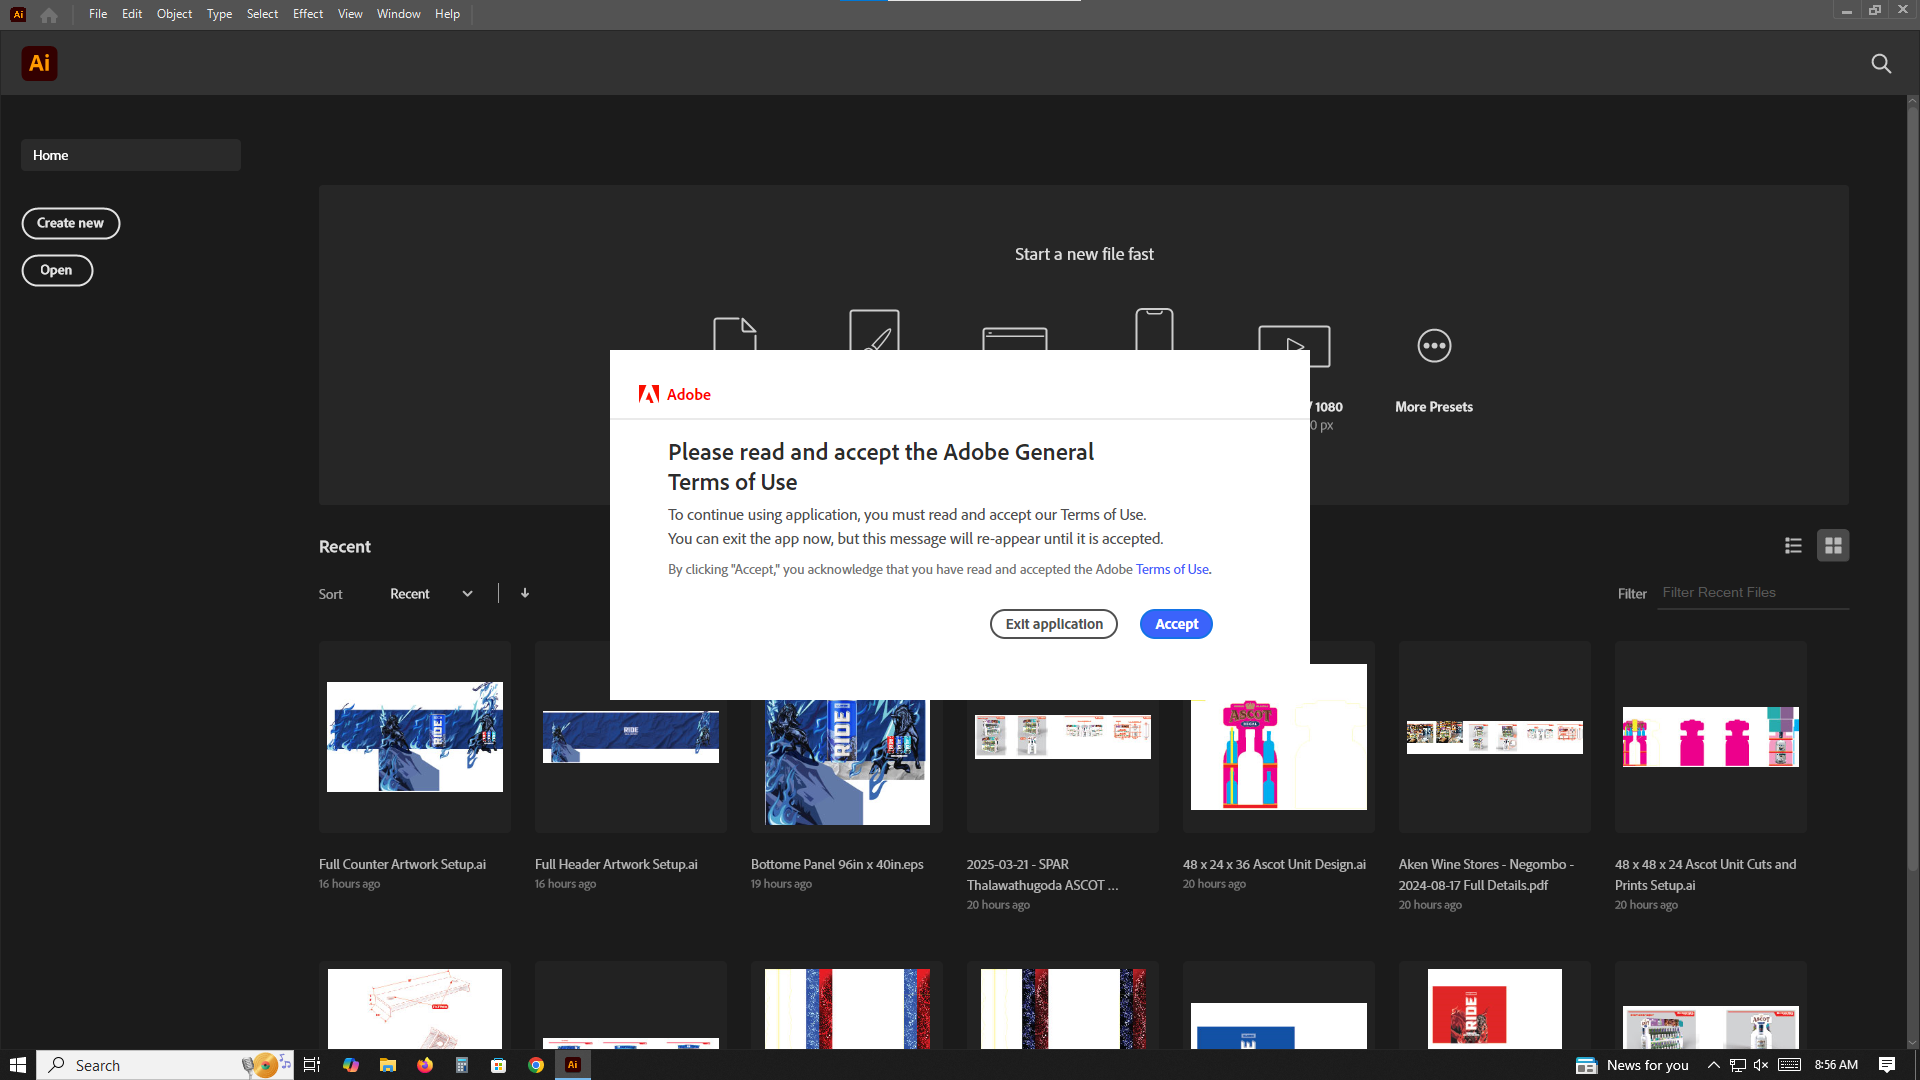Toggle sort direction arrow
Viewport: 1920px width, 1080px height.
525,593
